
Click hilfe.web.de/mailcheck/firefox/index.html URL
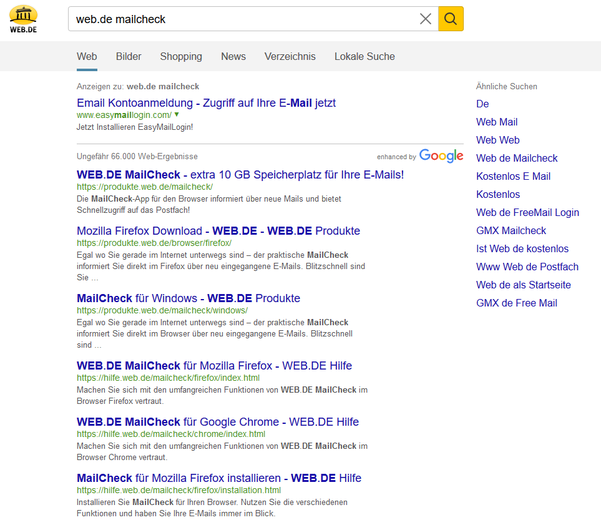click(x=168, y=378)
